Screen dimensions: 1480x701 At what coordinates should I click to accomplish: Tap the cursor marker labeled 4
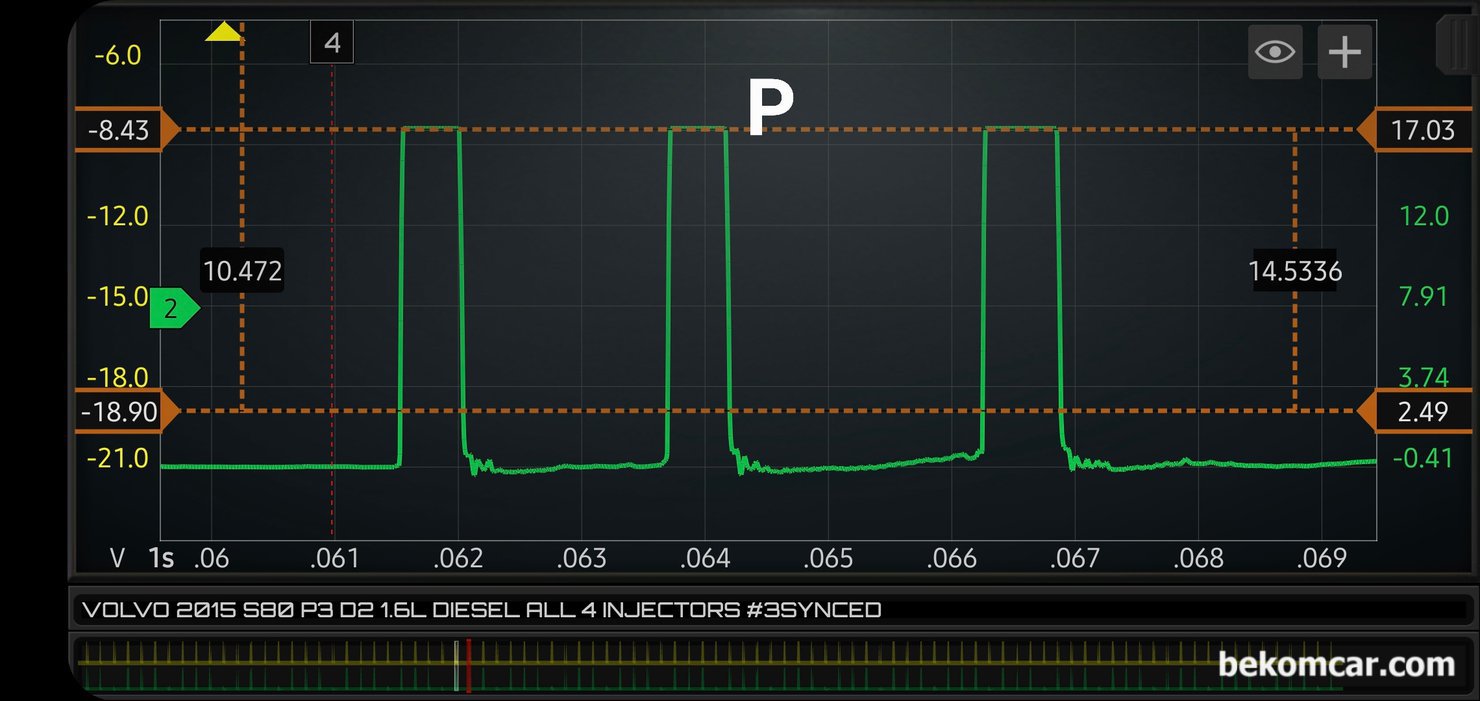point(332,43)
